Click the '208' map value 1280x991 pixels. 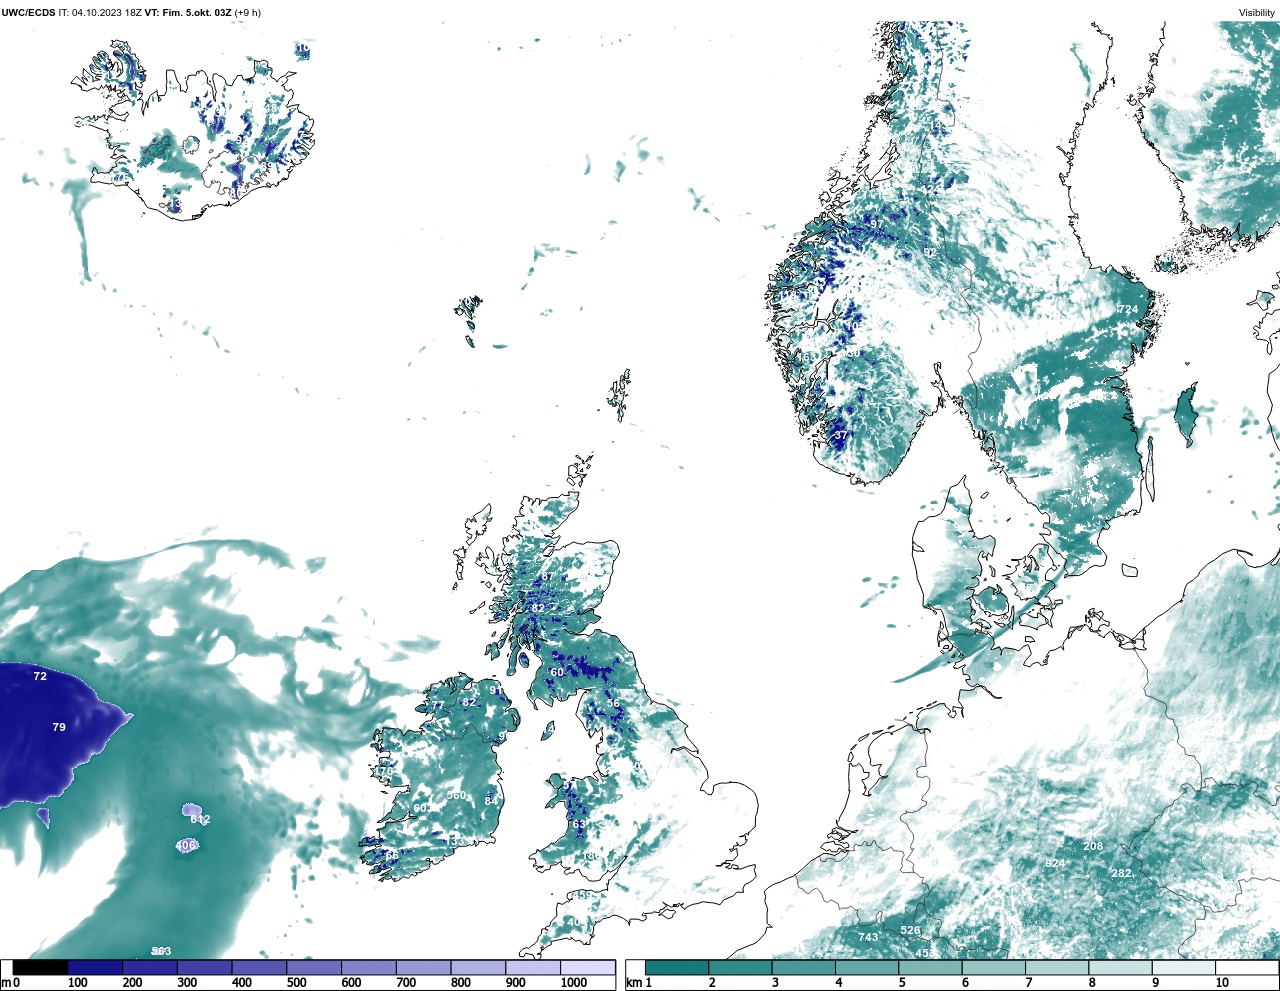(x=1093, y=846)
